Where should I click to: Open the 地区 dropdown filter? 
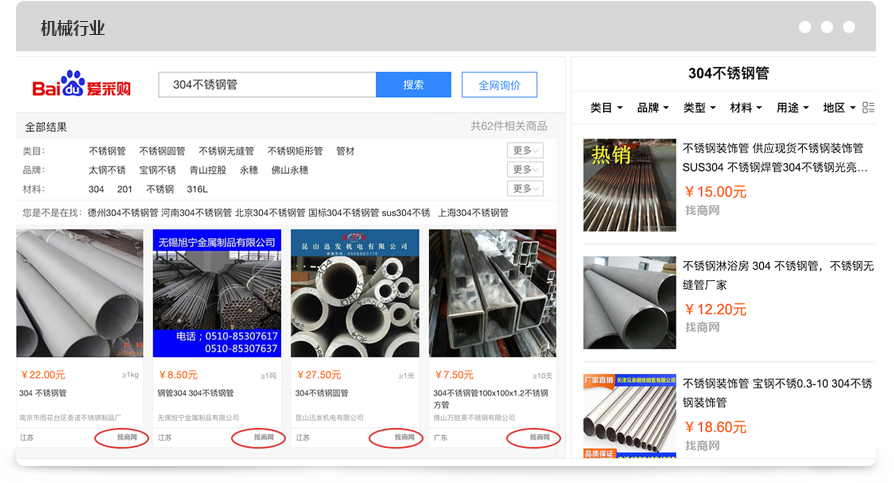click(x=839, y=108)
